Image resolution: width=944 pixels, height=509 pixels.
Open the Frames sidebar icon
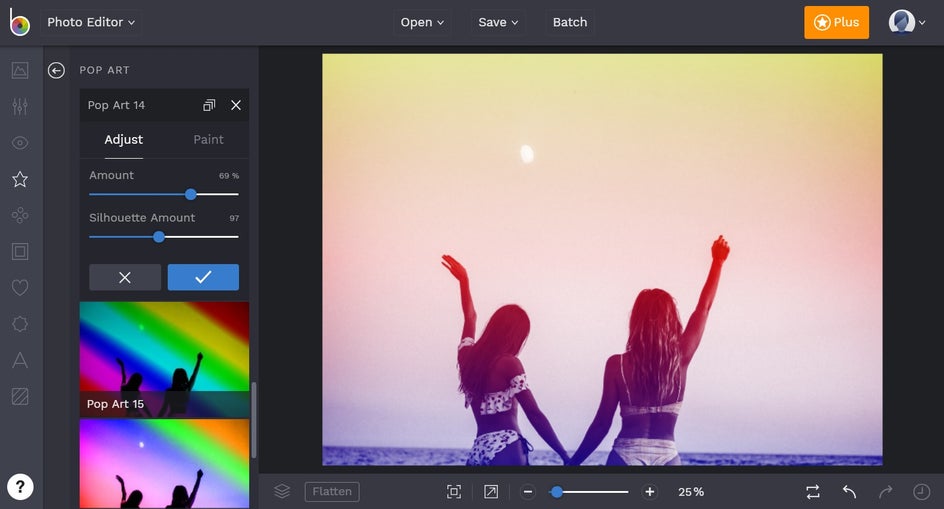tap(20, 252)
